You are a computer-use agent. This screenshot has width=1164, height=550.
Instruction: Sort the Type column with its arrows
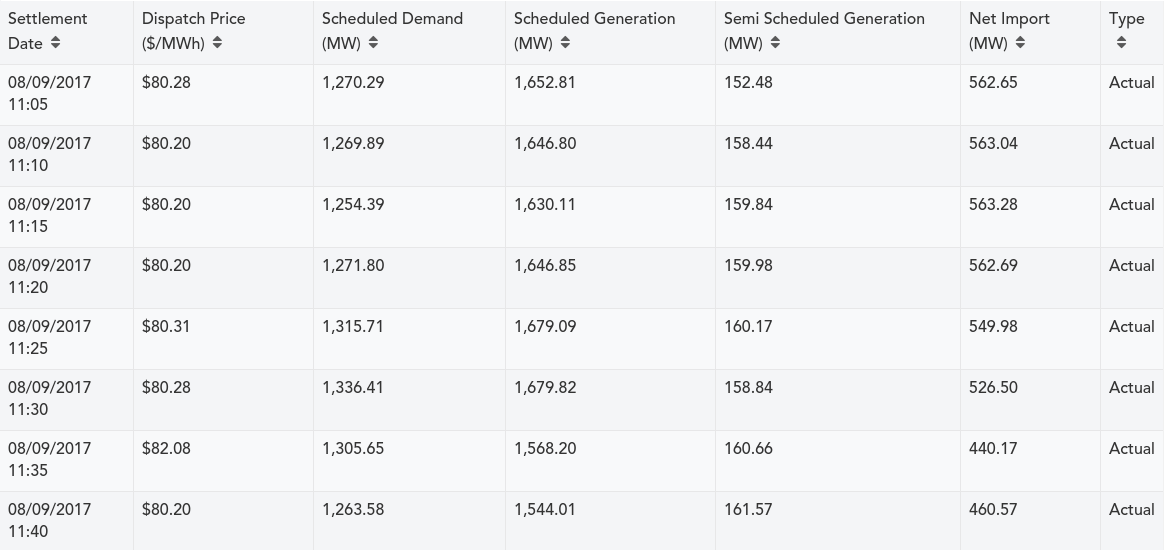pos(1121,43)
